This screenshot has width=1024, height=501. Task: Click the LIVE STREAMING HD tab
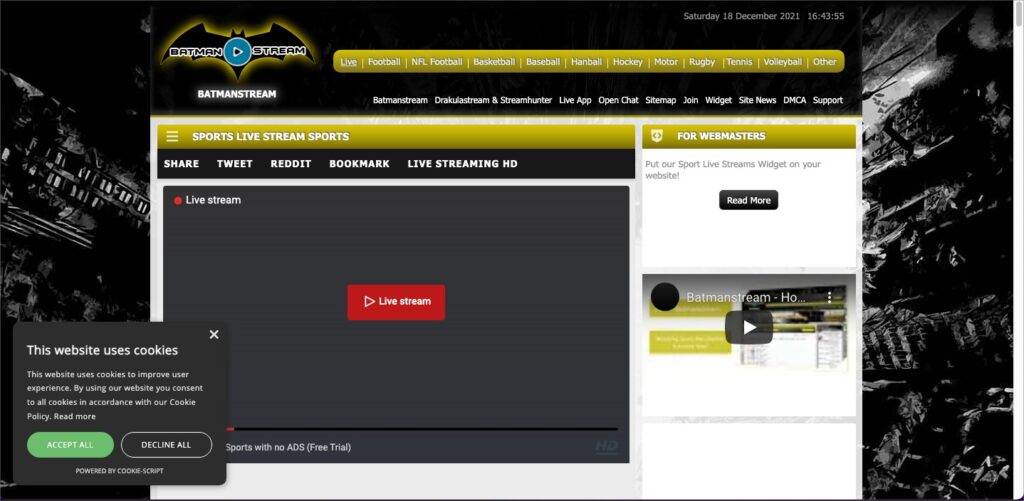462,164
